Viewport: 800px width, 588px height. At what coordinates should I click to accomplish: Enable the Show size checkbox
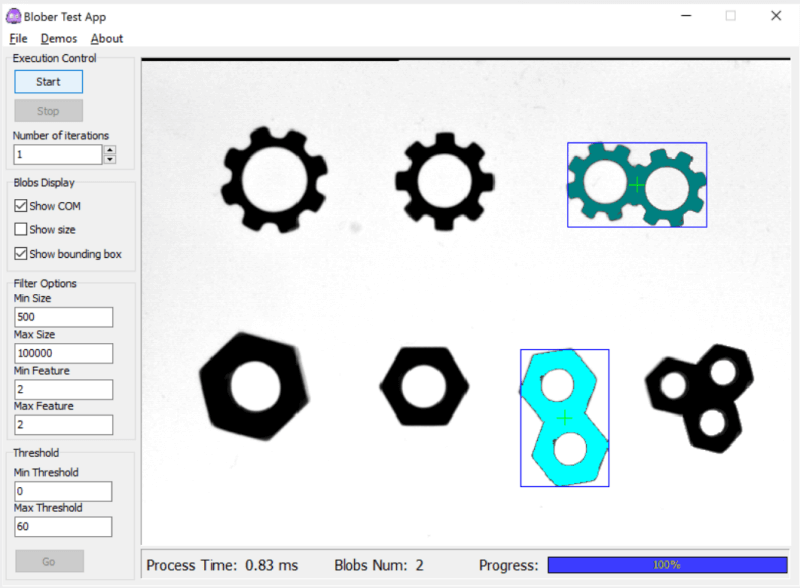21,230
